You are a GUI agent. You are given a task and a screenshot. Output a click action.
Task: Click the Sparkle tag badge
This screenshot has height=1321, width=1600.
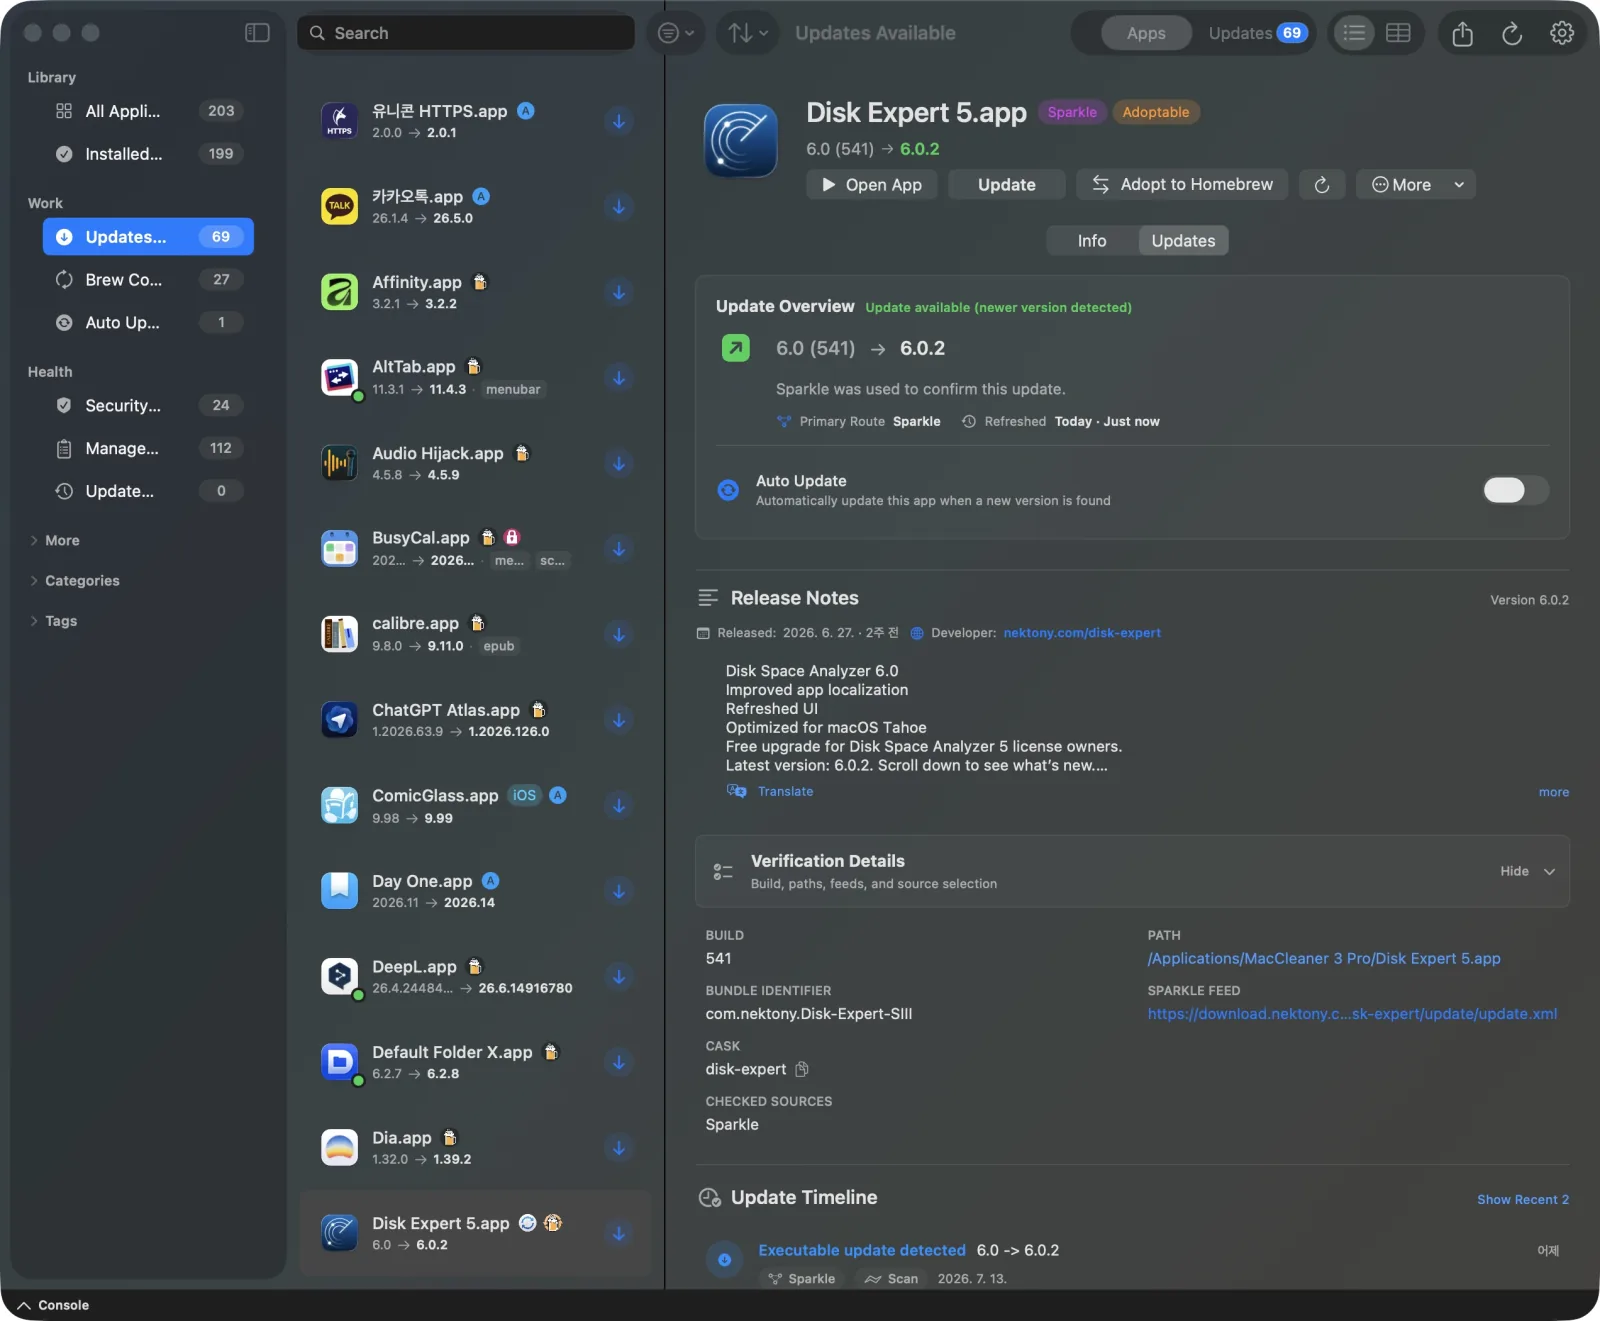tap(1072, 112)
